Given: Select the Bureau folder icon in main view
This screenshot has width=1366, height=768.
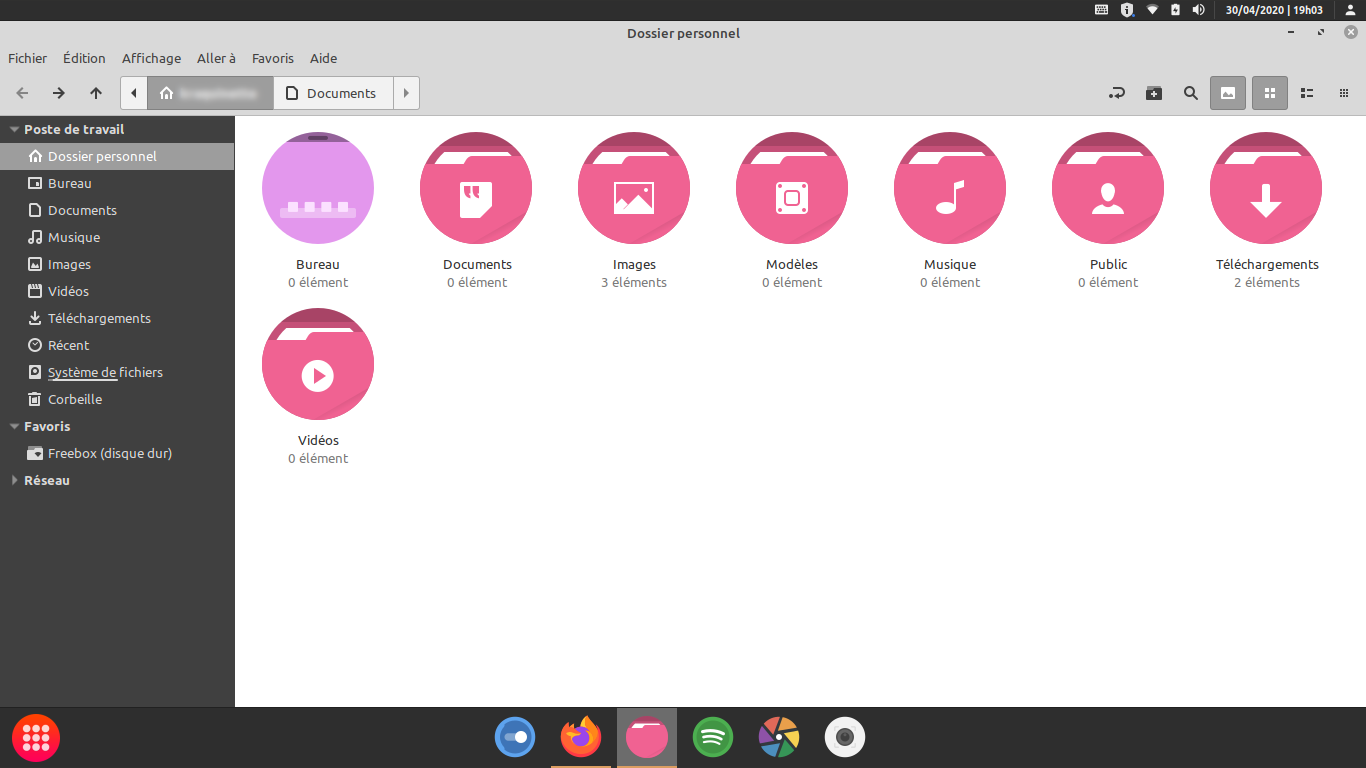Looking at the screenshot, I should tap(318, 188).
